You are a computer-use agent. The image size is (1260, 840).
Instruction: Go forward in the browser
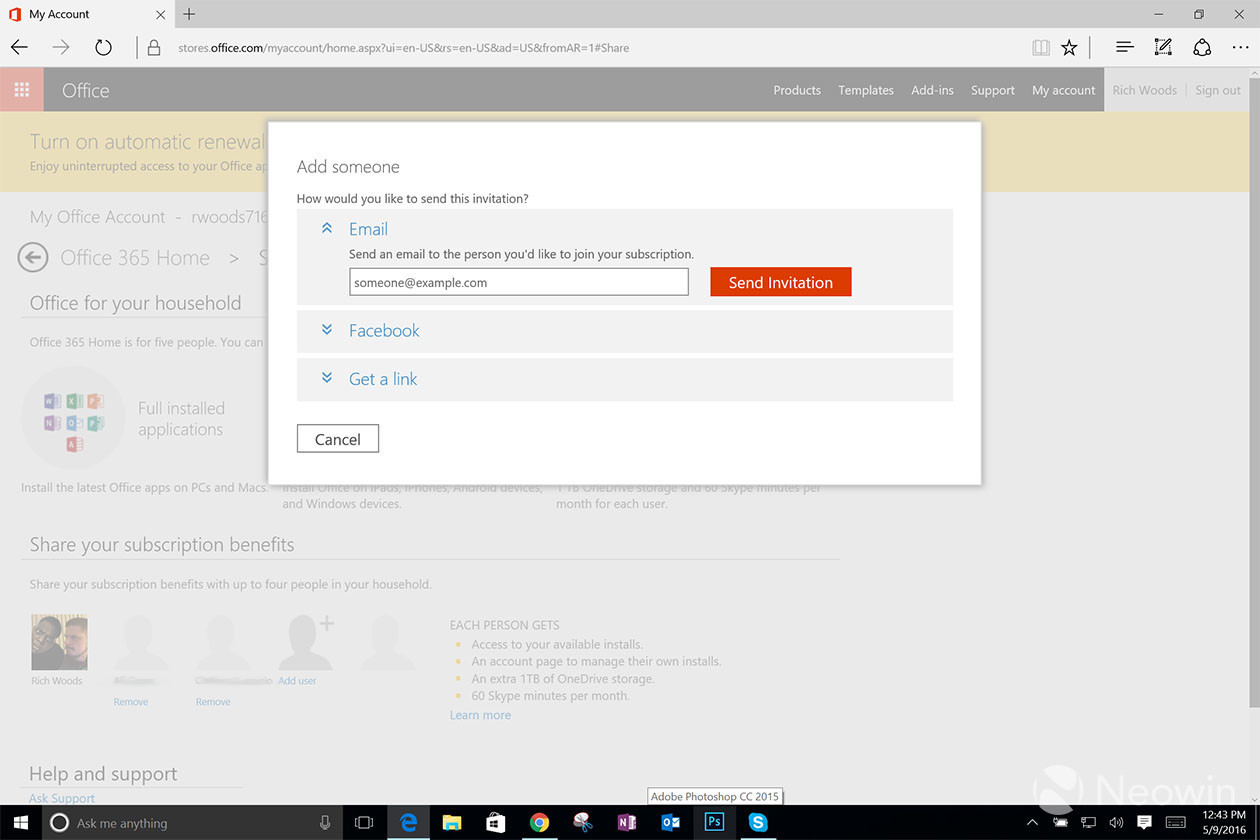(61, 47)
